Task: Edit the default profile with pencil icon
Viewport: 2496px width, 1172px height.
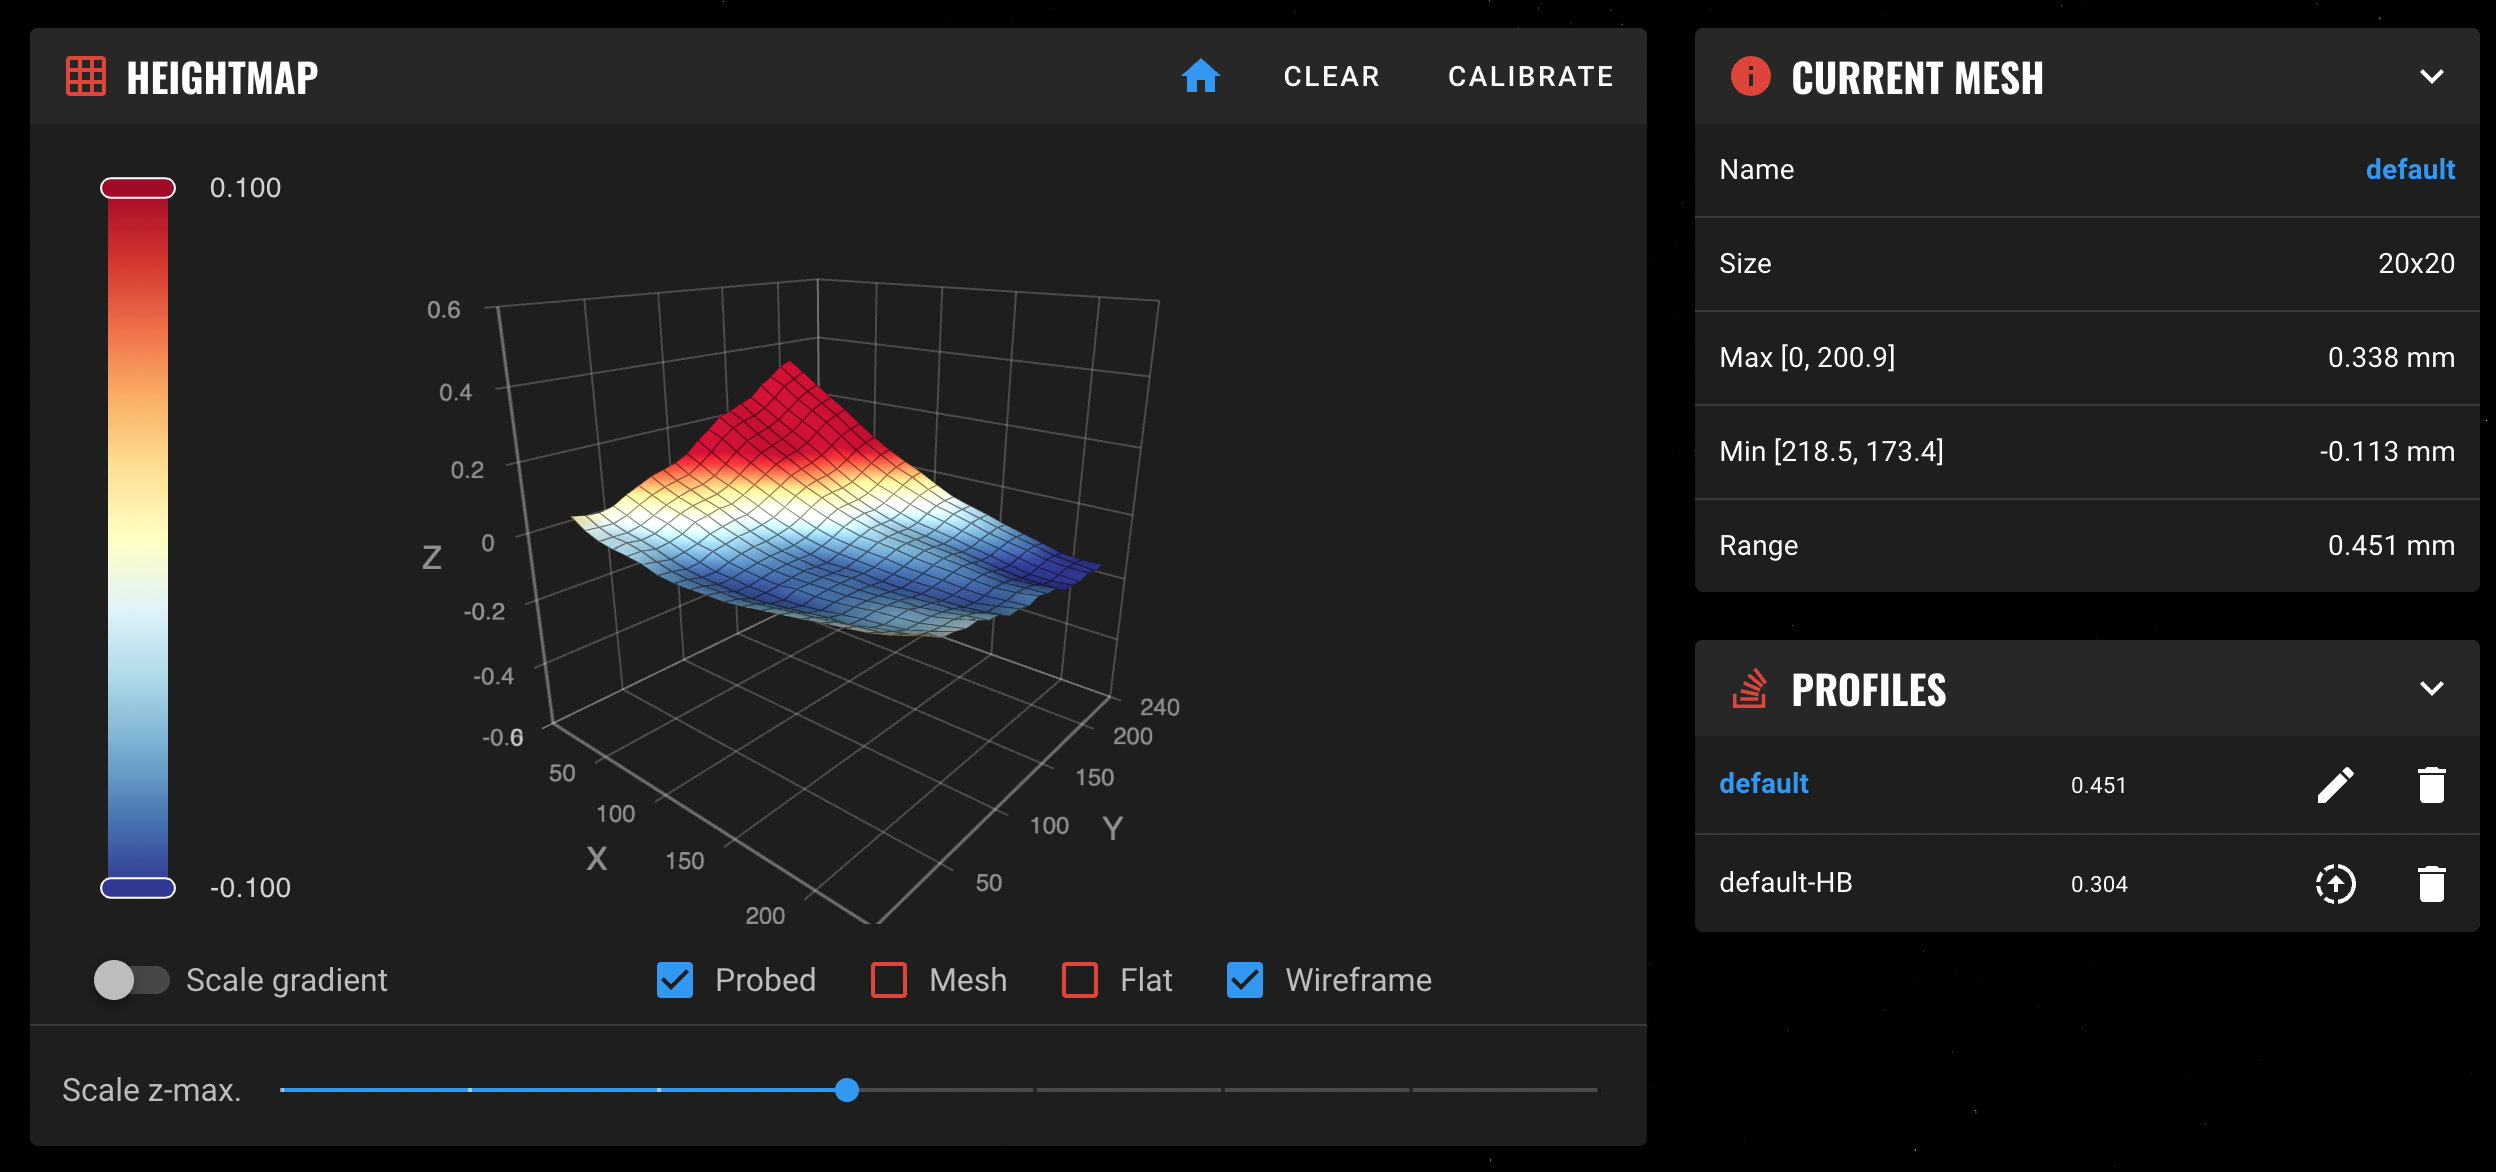Action: tap(2335, 785)
